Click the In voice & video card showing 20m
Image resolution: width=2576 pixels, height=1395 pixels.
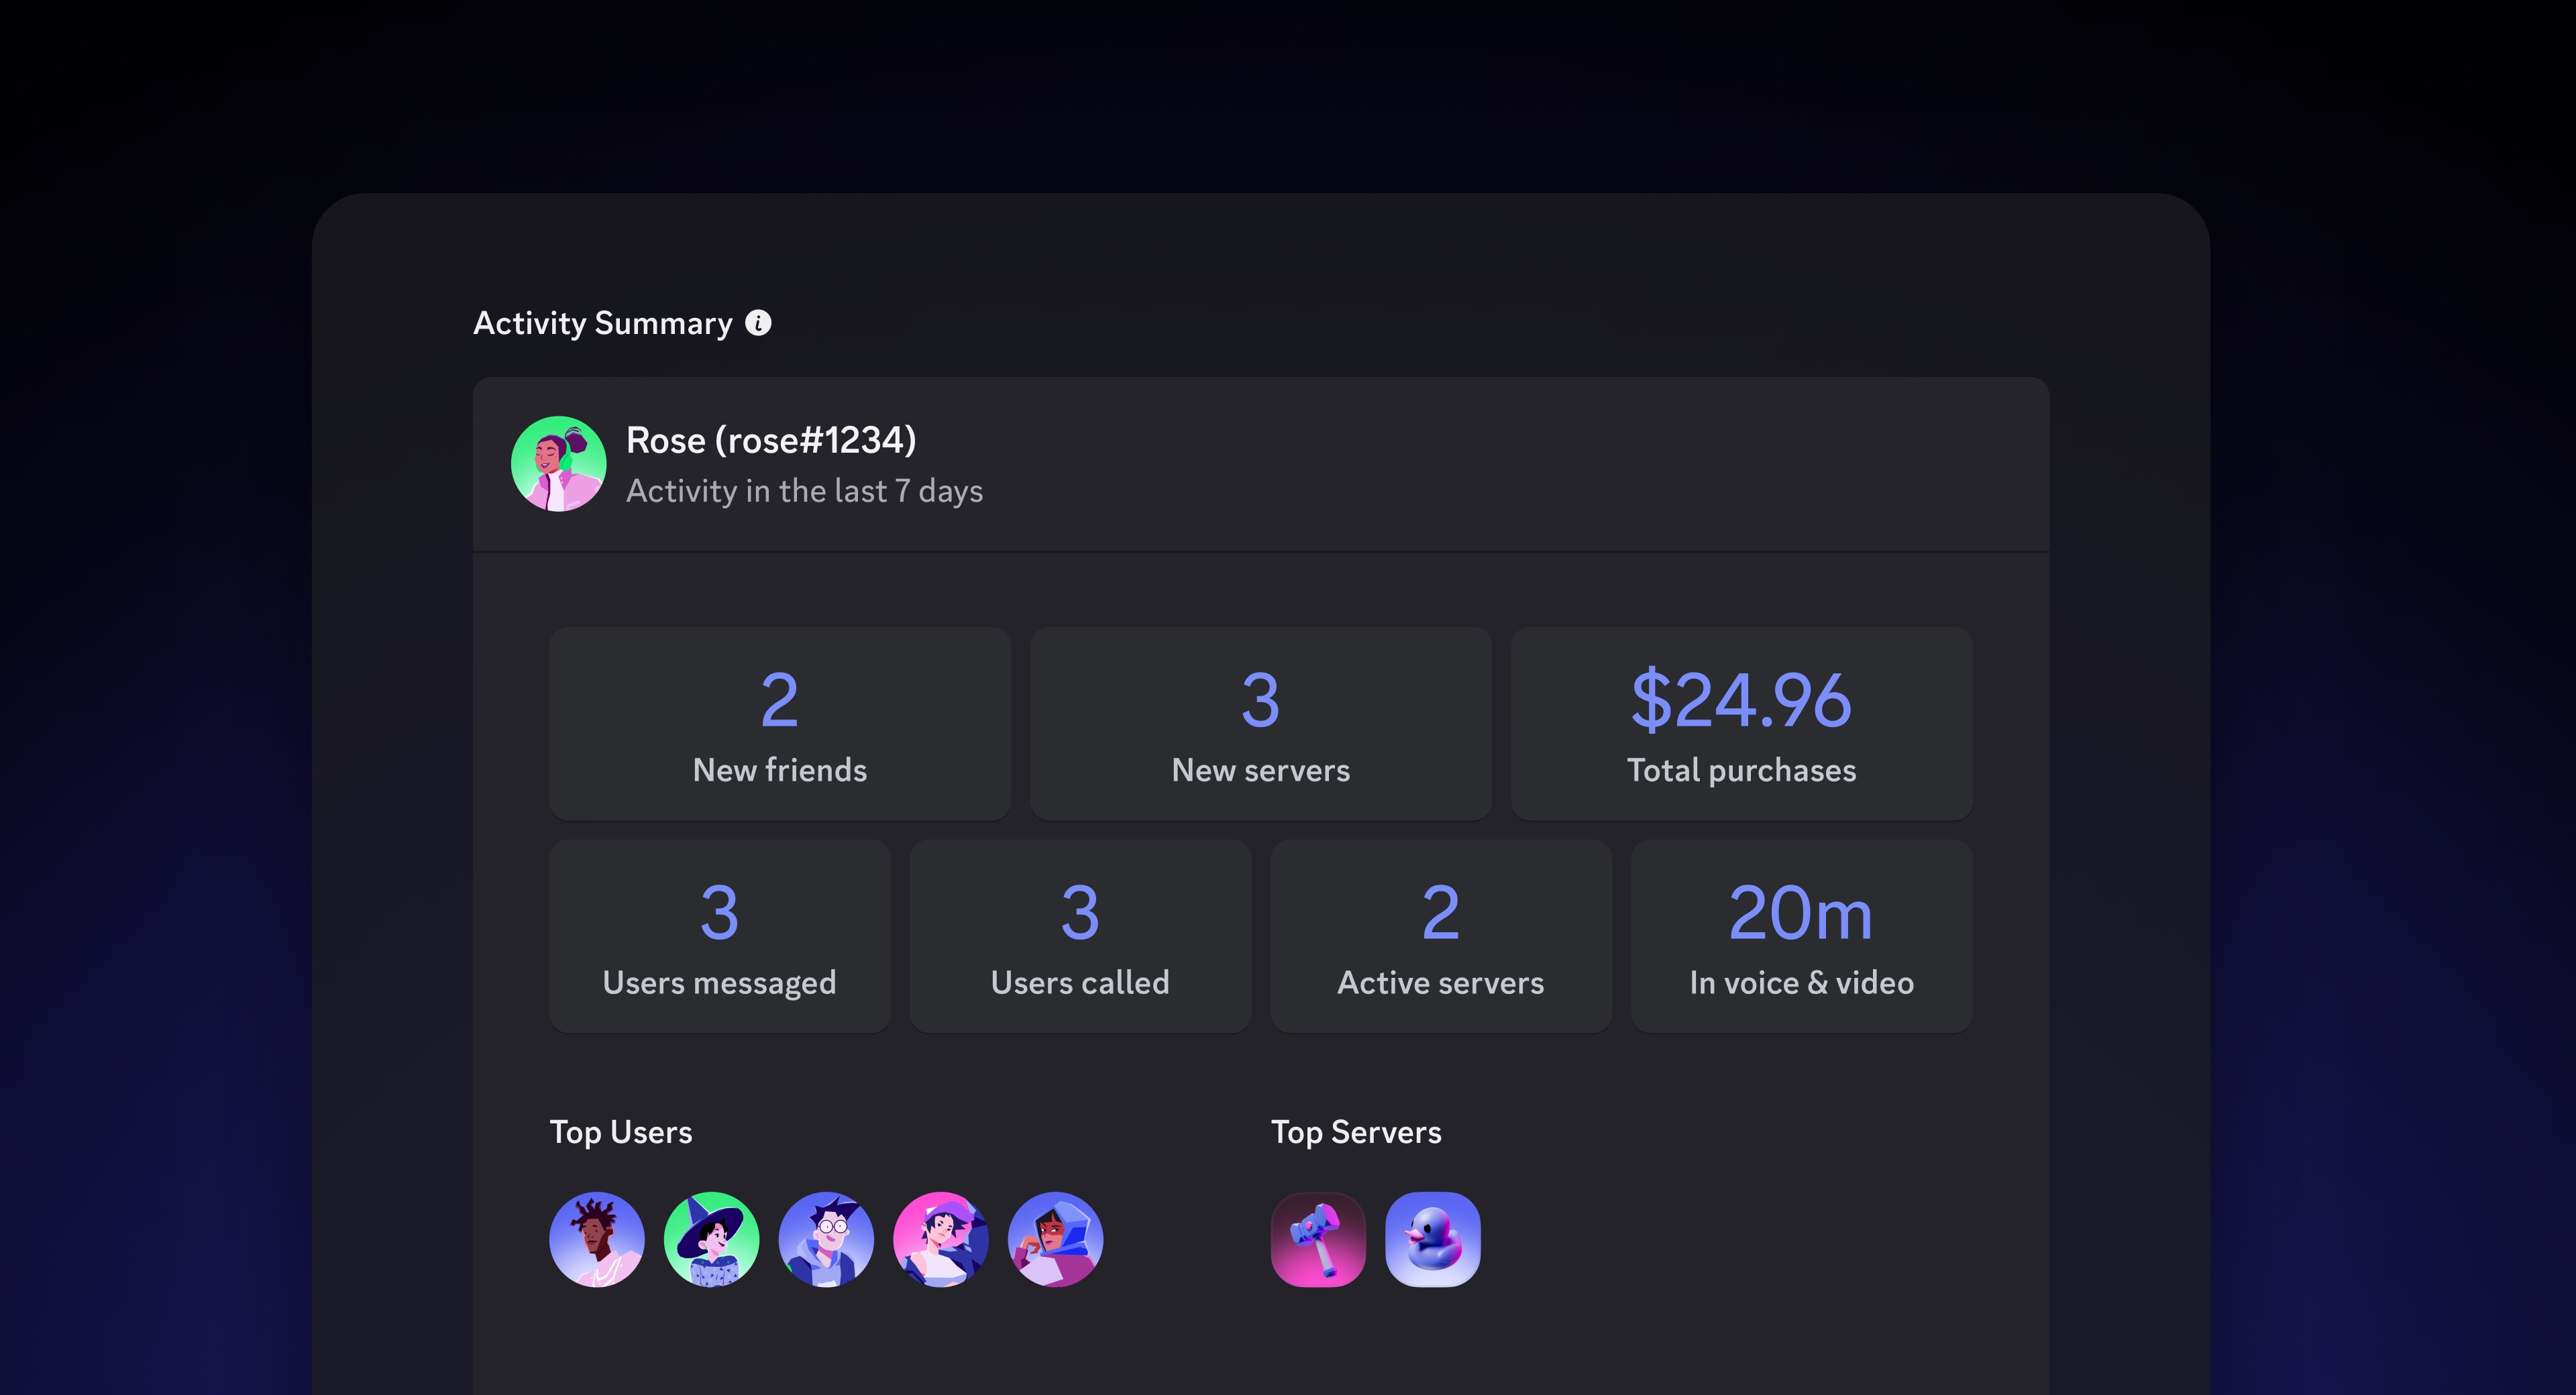click(1800, 935)
